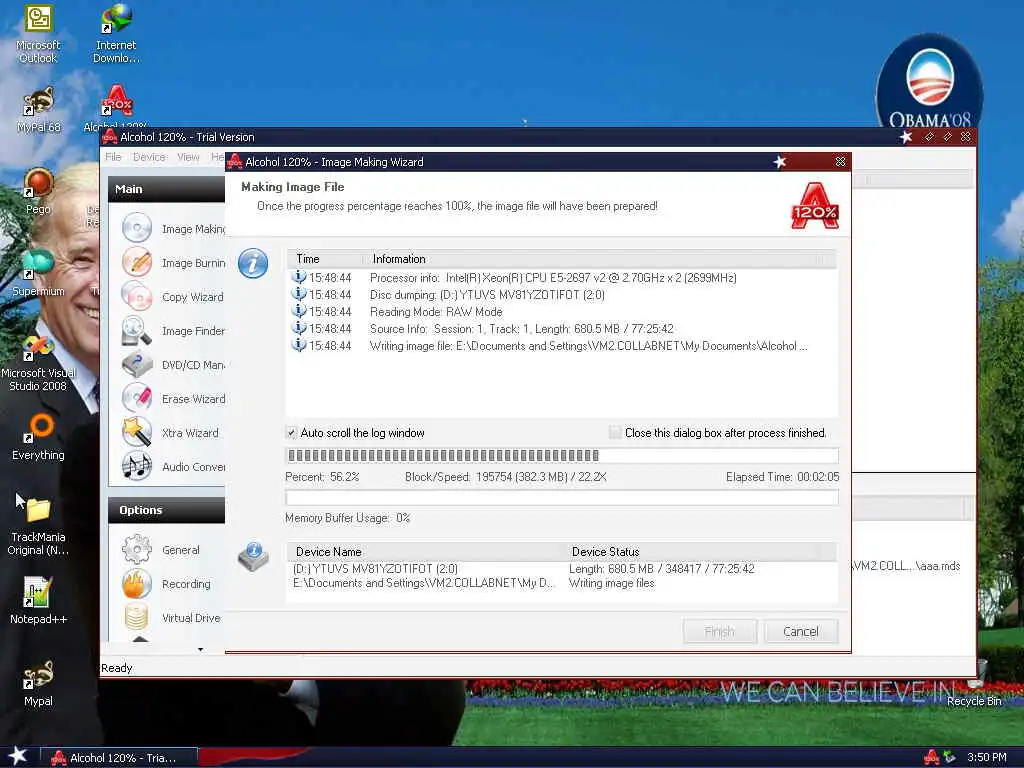
Task: Select the Processor info log entry
Action: click(562, 278)
